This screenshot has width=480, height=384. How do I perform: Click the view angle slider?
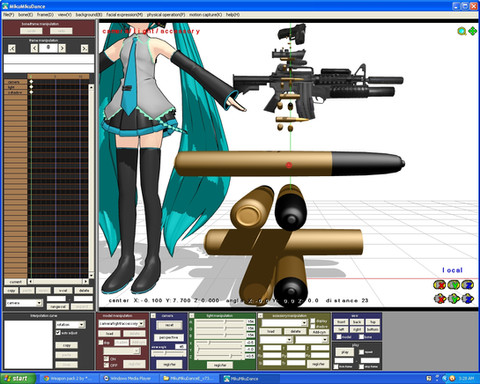tap(168, 353)
